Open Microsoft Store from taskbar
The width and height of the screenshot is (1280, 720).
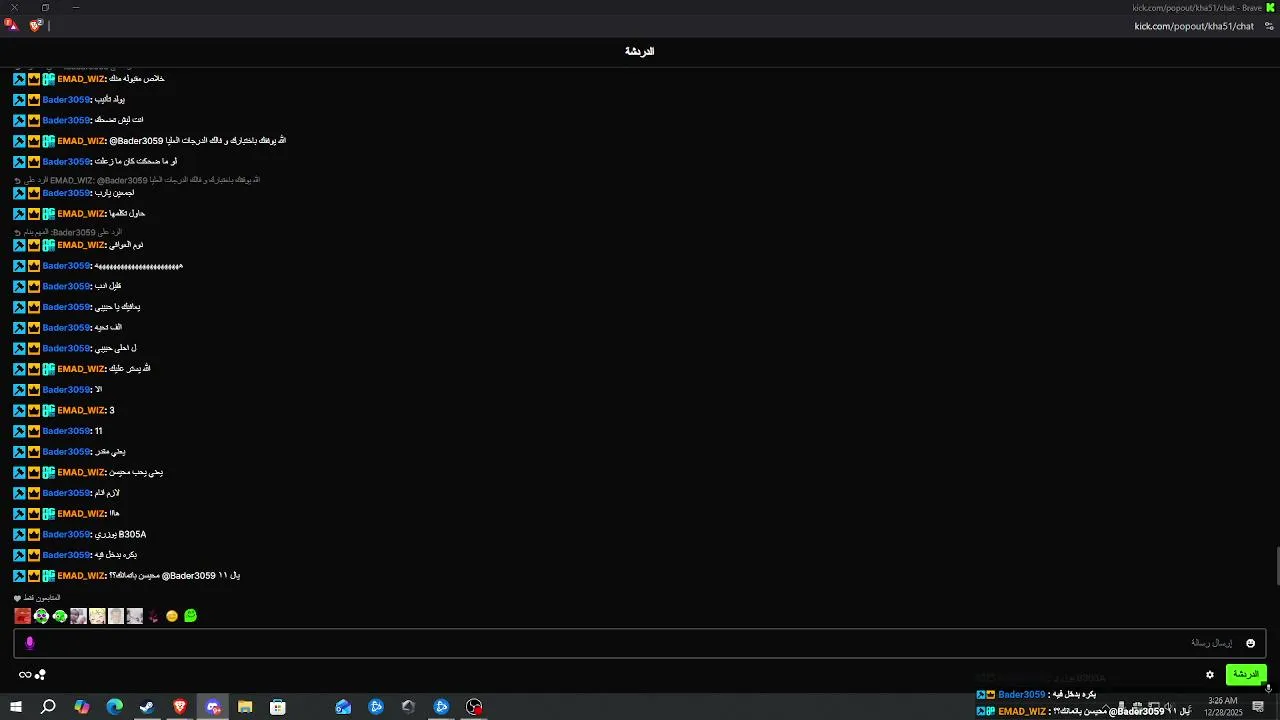[x=278, y=707]
